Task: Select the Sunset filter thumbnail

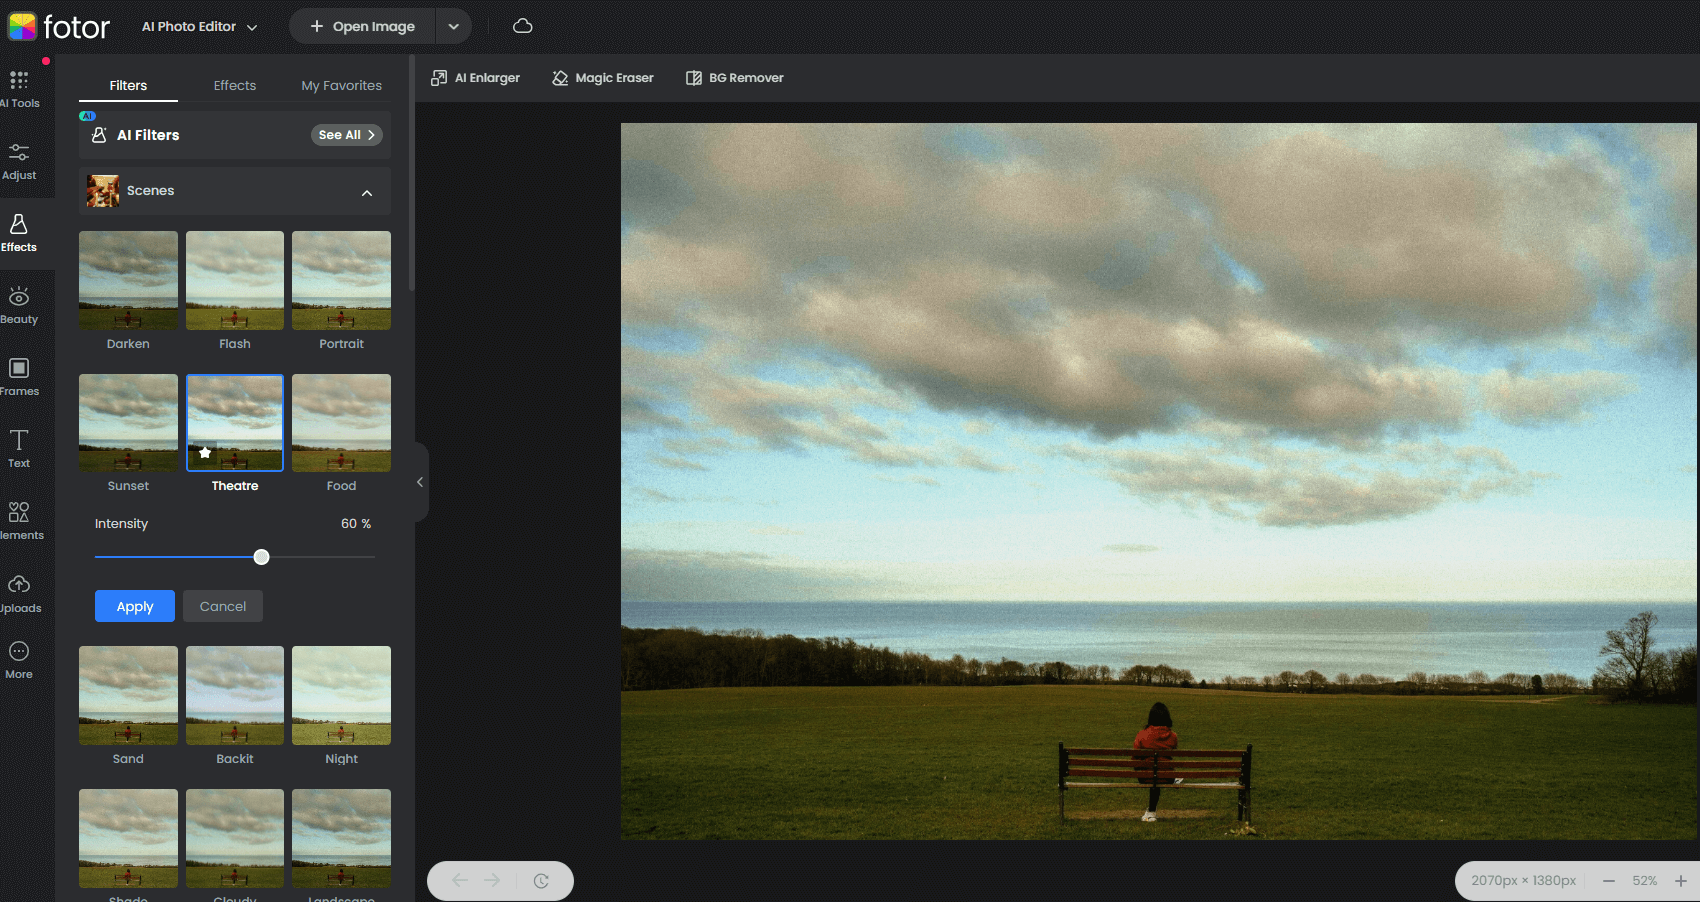Action: point(128,423)
